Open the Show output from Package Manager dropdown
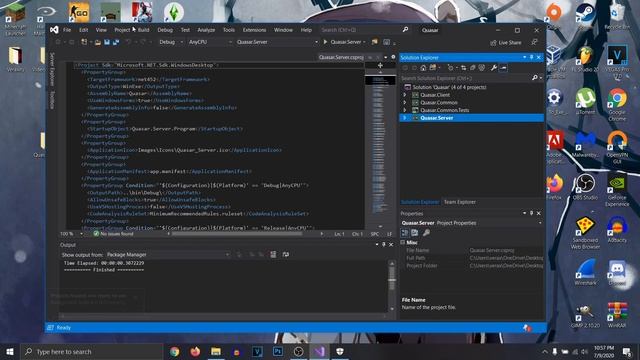This screenshot has height=360, width=640. (168, 255)
